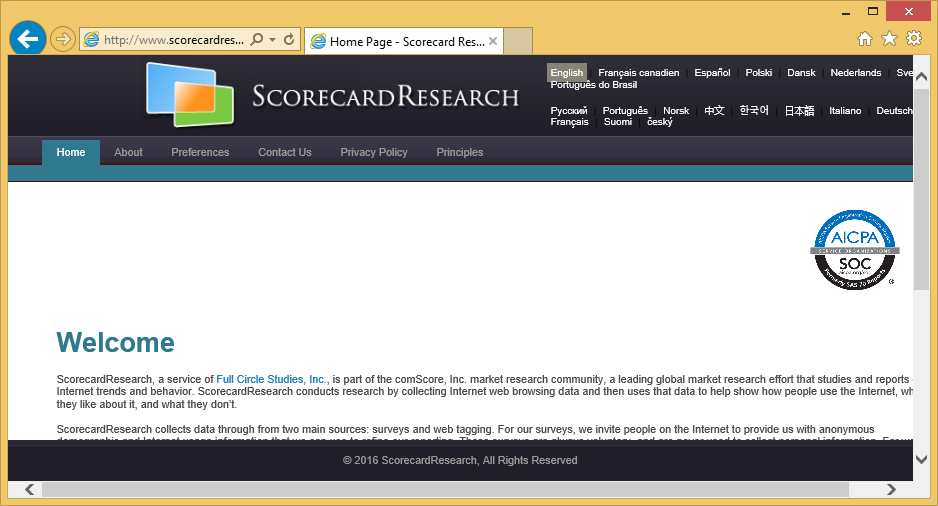Image resolution: width=938 pixels, height=506 pixels.
Task: Click the Welcome heading
Action: [115, 343]
